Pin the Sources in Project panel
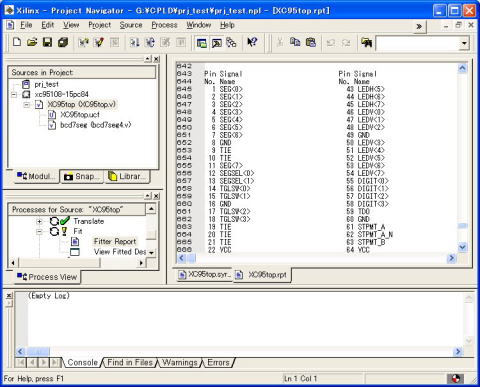The image size is (480, 387). click(x=148, y=59)
